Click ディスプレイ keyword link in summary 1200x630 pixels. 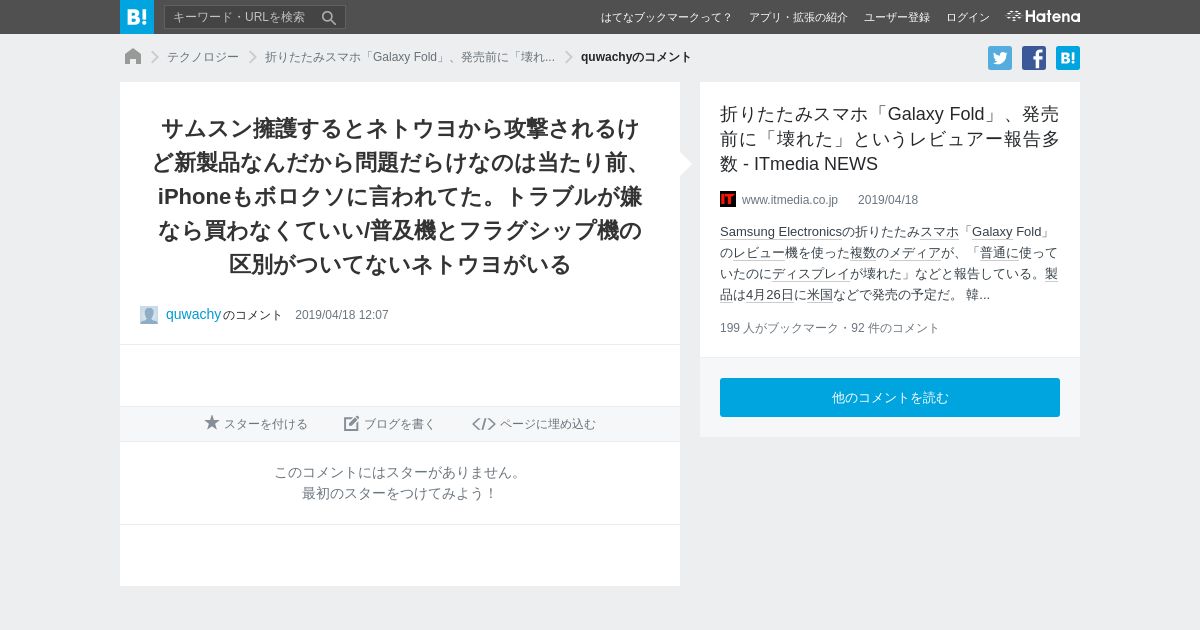(811, 274)
